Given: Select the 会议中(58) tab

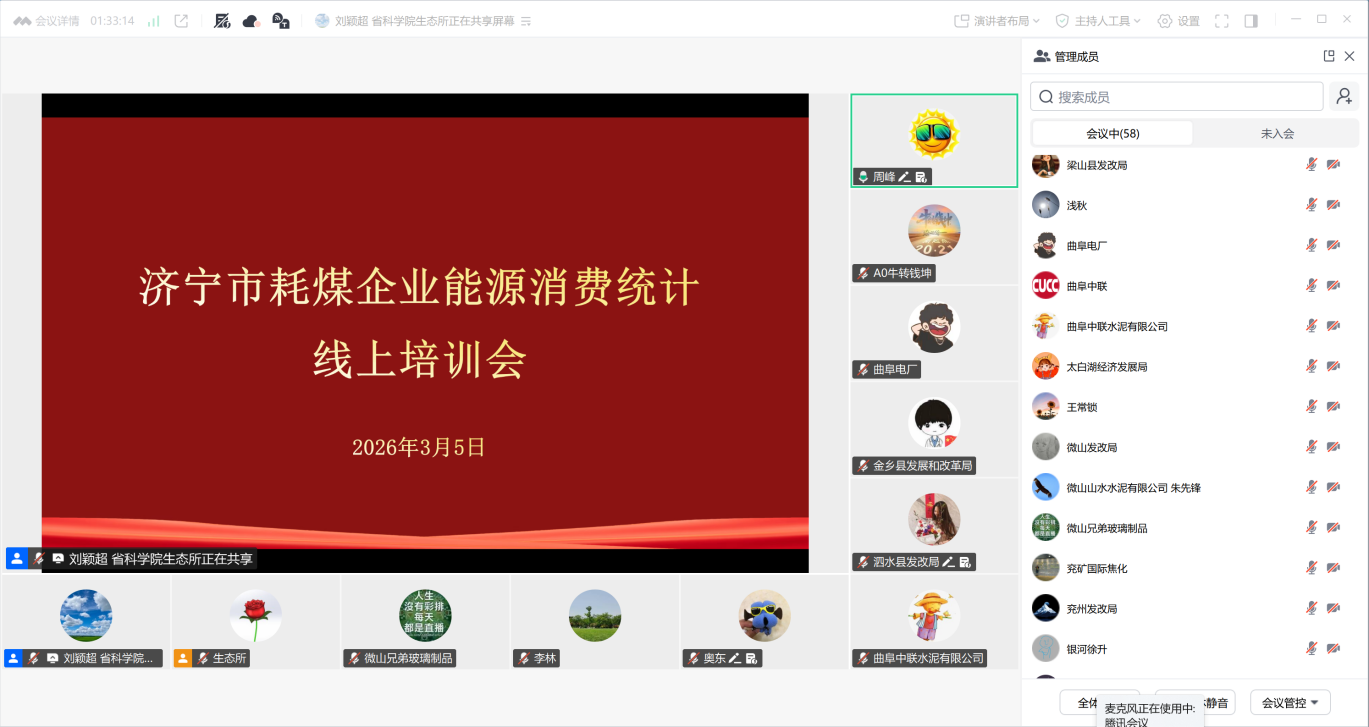Looking at the screenshot, I should point(1113,131).
